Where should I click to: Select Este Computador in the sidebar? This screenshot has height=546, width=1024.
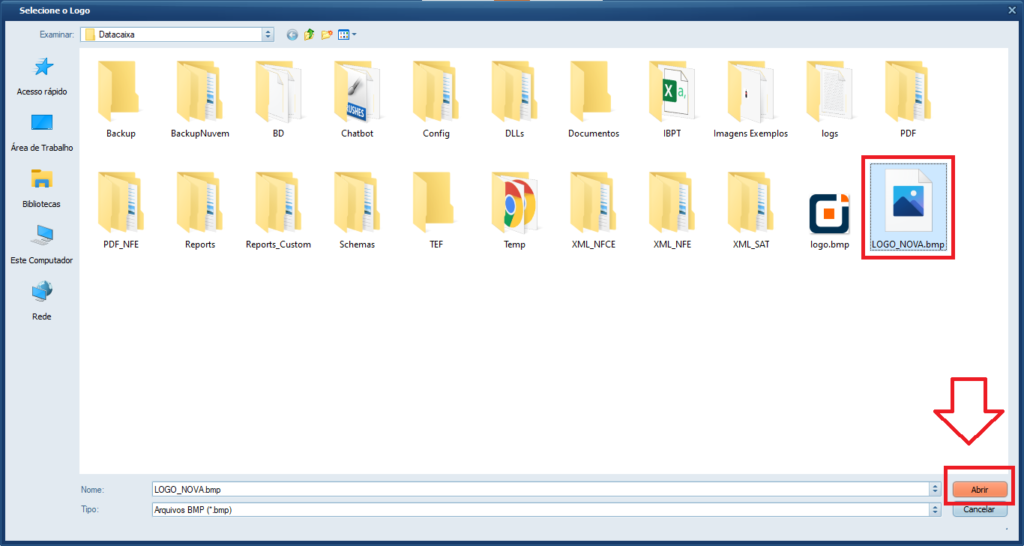tap(42, 243)
